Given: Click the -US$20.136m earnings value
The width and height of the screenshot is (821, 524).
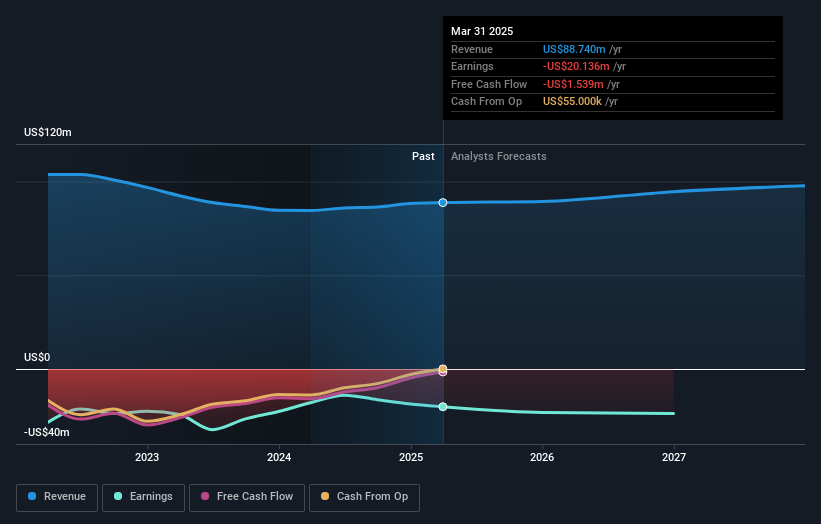Looking at the screenshot, I should 576,66.
